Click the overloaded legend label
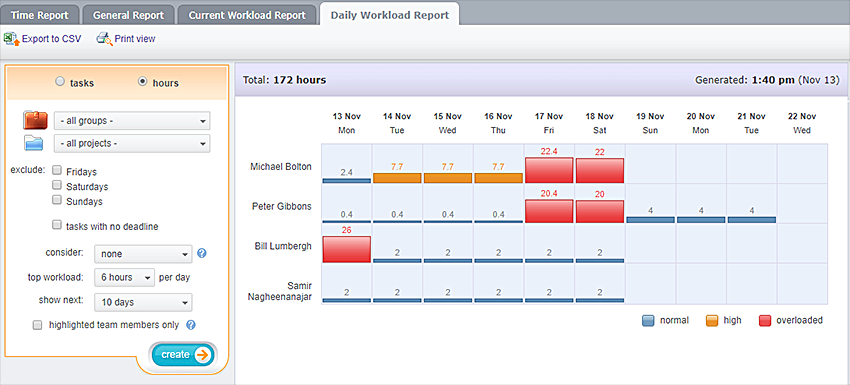850x385 pixels. point(800,320)
